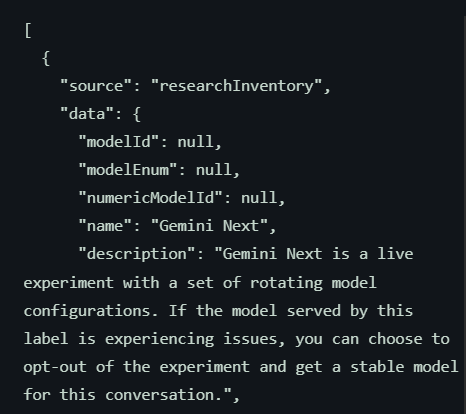Screen dimensions: 466x414
Task: Click the "Gemini Next" name value
Action: 209,226
